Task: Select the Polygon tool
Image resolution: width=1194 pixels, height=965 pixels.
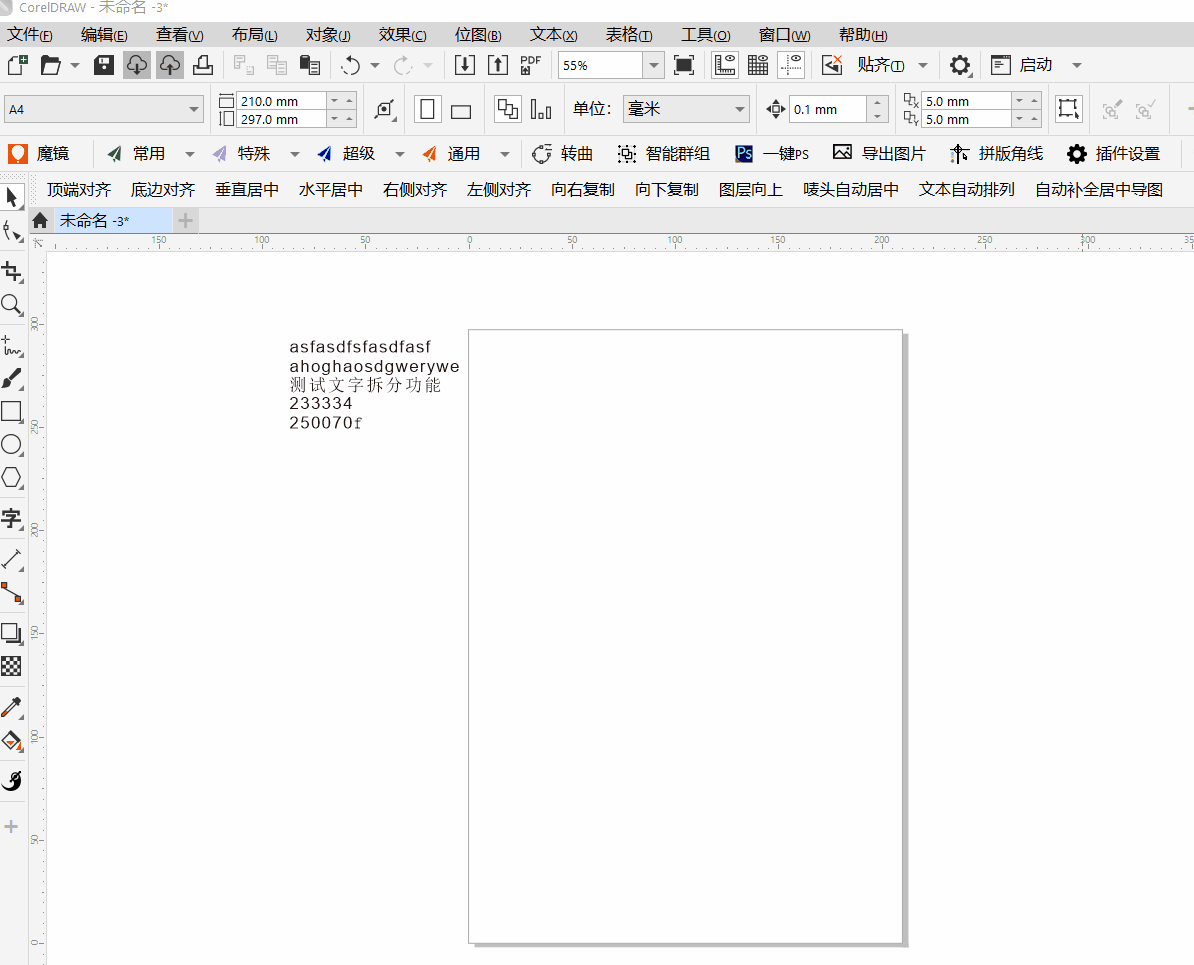Action: point(12,478)
